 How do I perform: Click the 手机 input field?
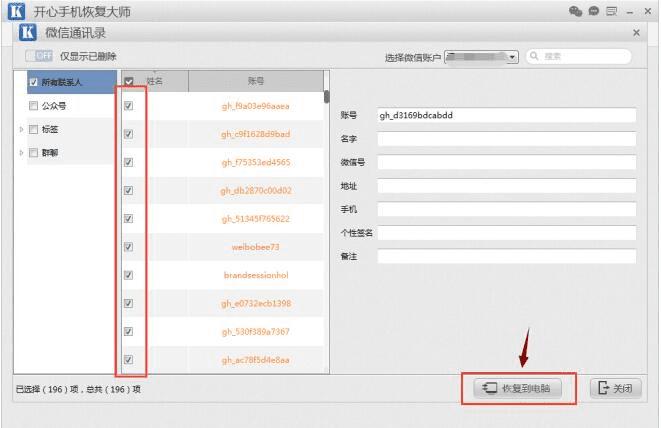click(x=507, y=209)
